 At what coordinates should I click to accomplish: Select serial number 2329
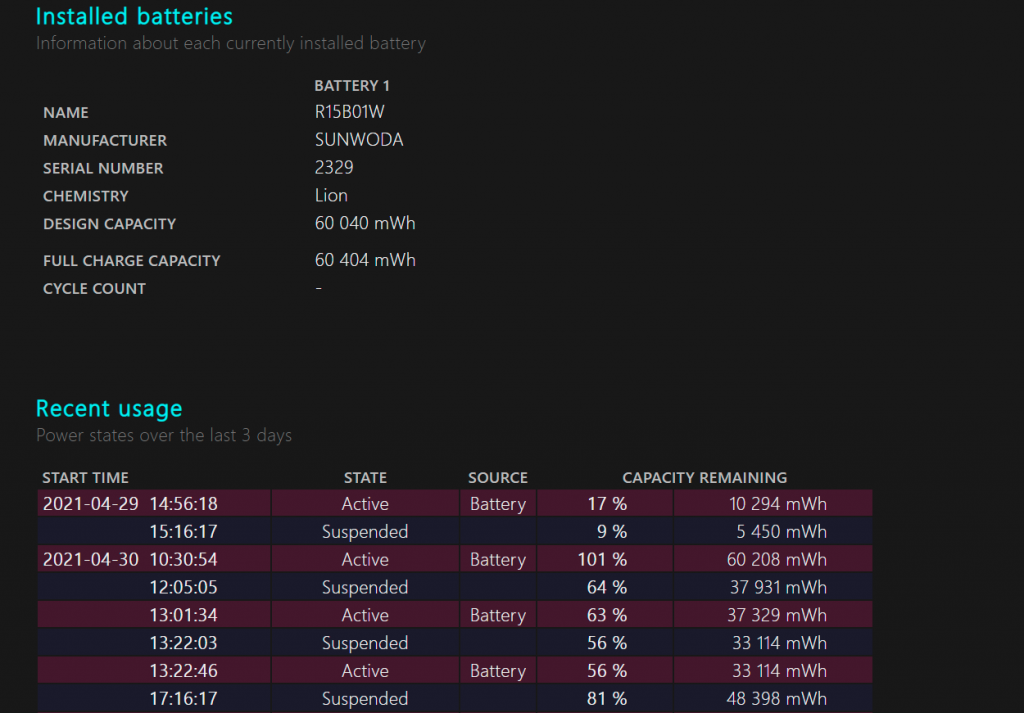(x=334, y=168)
